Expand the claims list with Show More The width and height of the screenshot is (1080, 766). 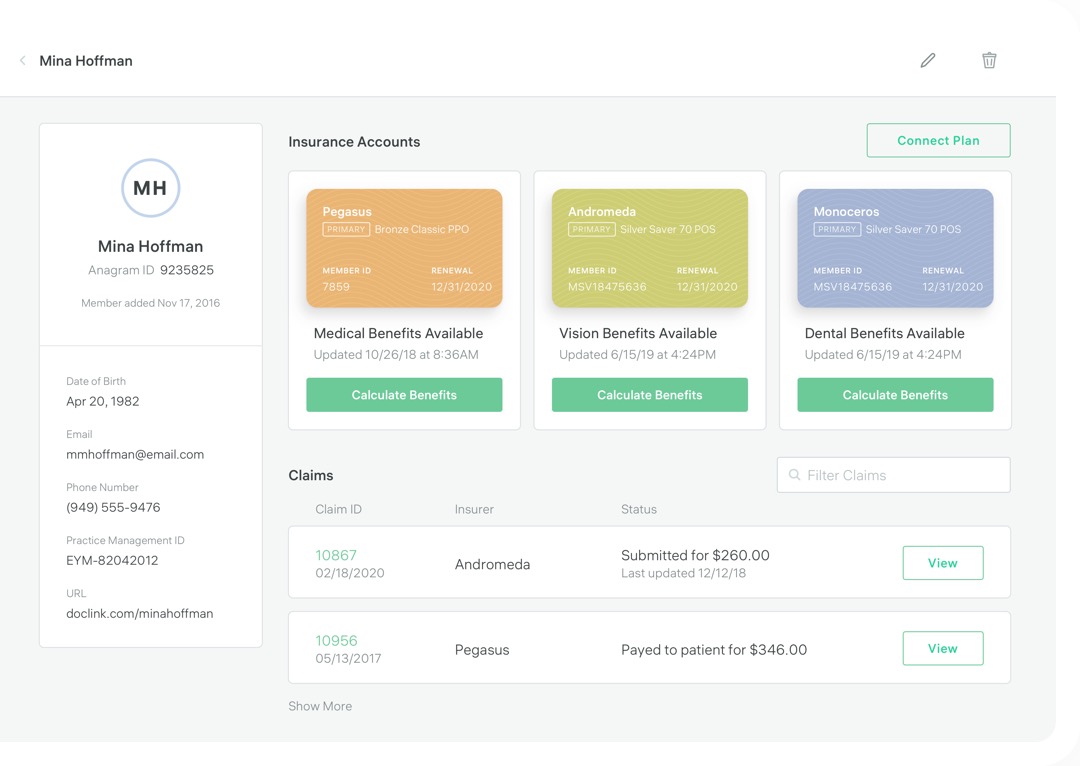(320, 706)
